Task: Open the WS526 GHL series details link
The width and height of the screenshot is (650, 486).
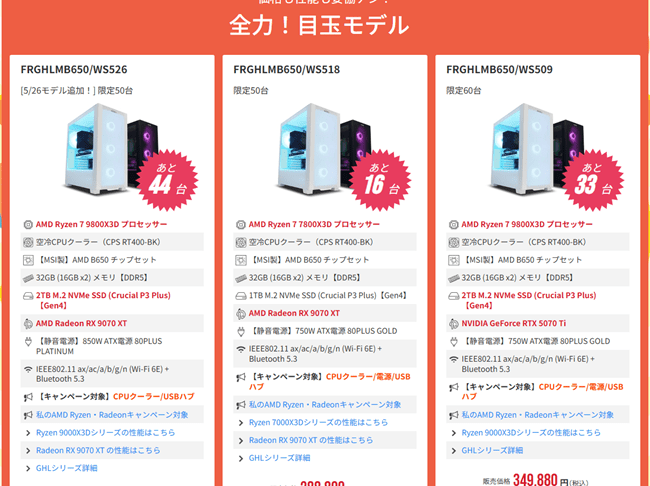Action: [67, 468]
